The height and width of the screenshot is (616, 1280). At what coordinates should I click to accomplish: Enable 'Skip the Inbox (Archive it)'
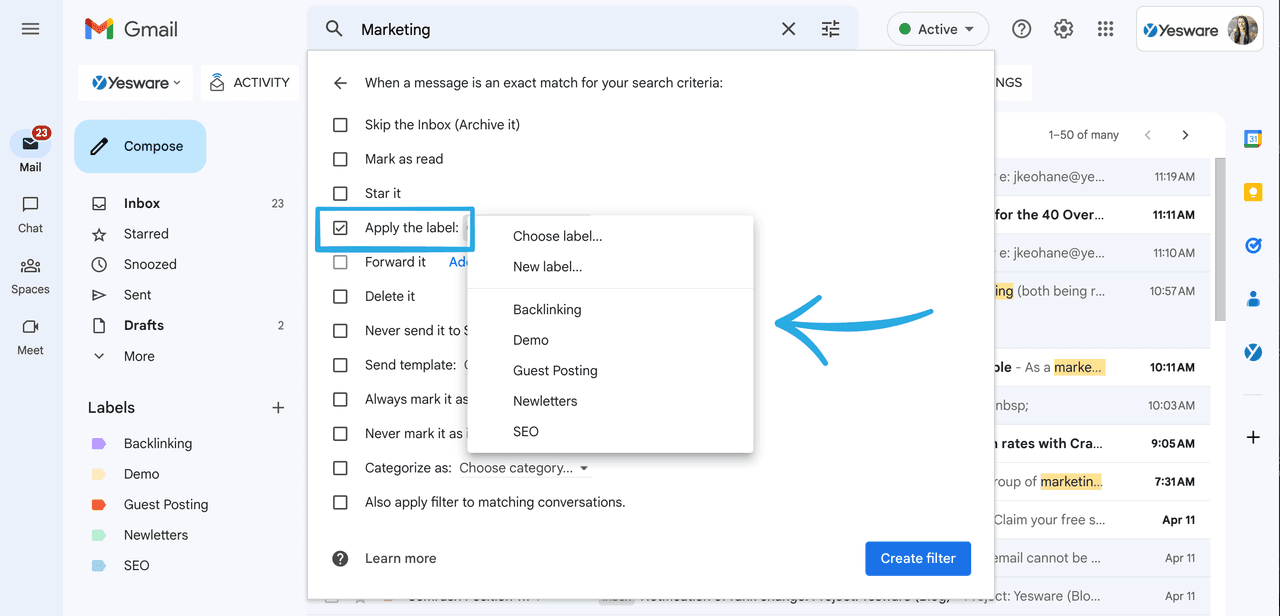pos(340,124)
